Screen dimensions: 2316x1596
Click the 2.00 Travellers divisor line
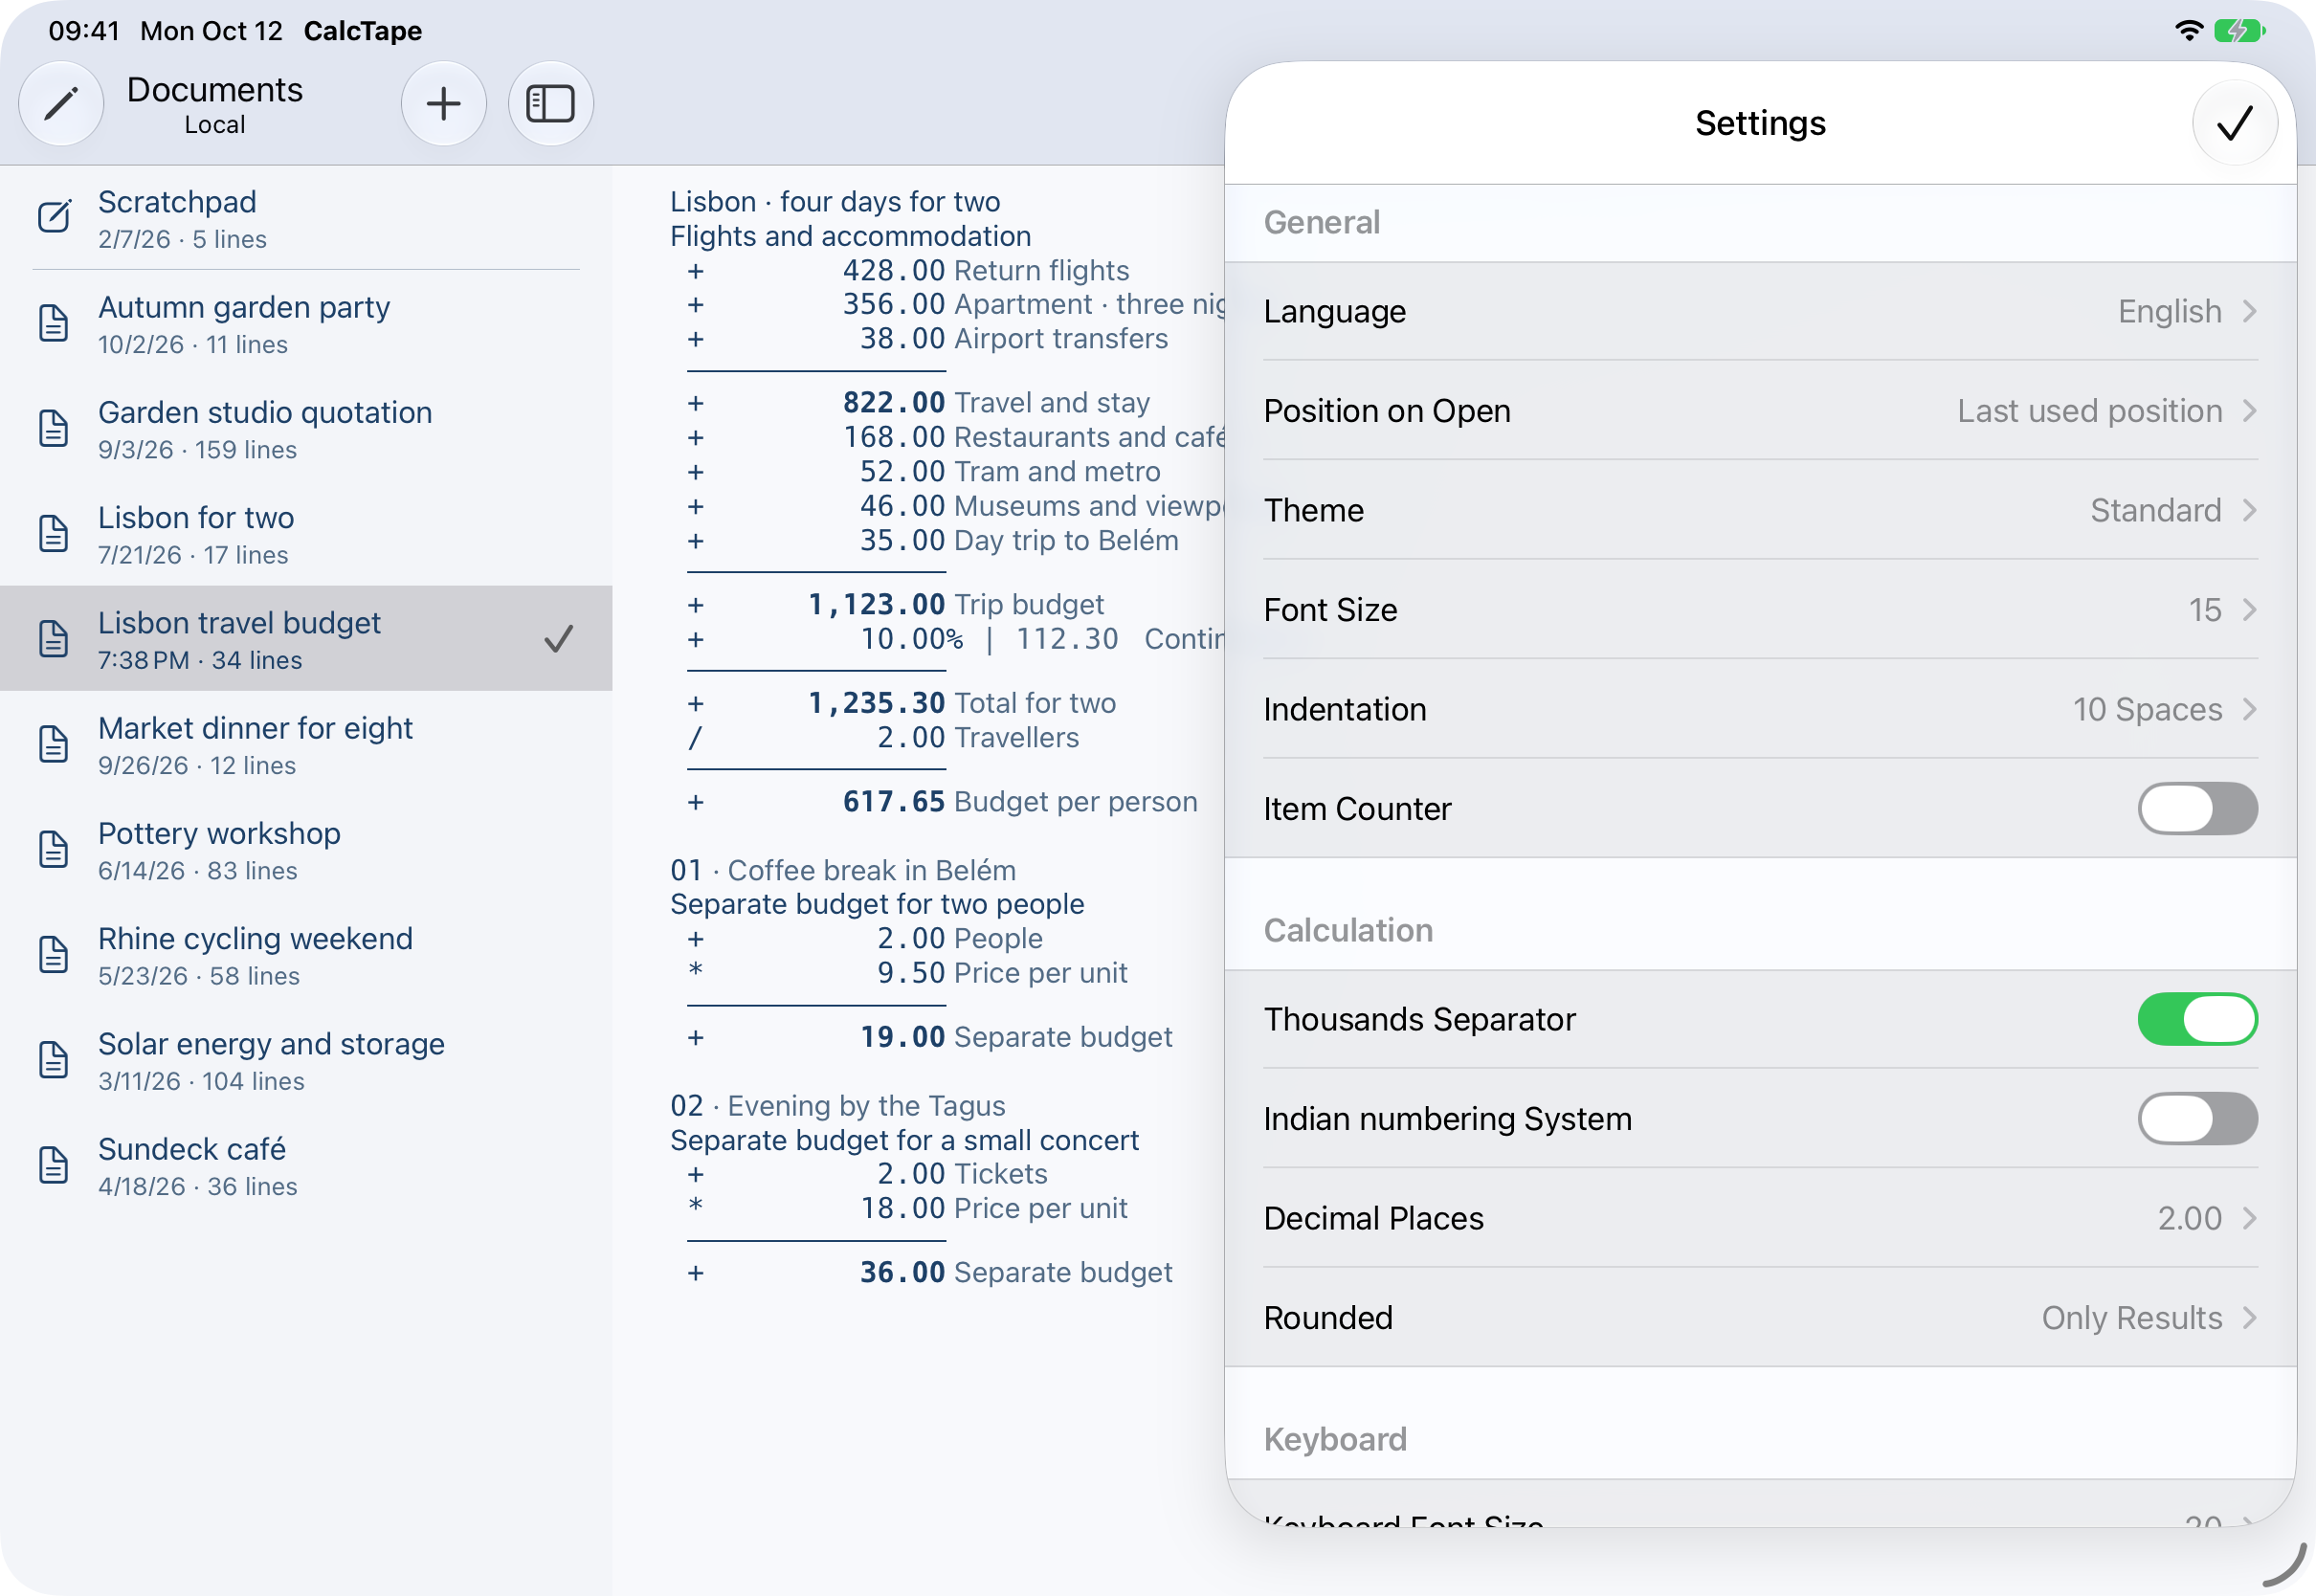[883, 738]
